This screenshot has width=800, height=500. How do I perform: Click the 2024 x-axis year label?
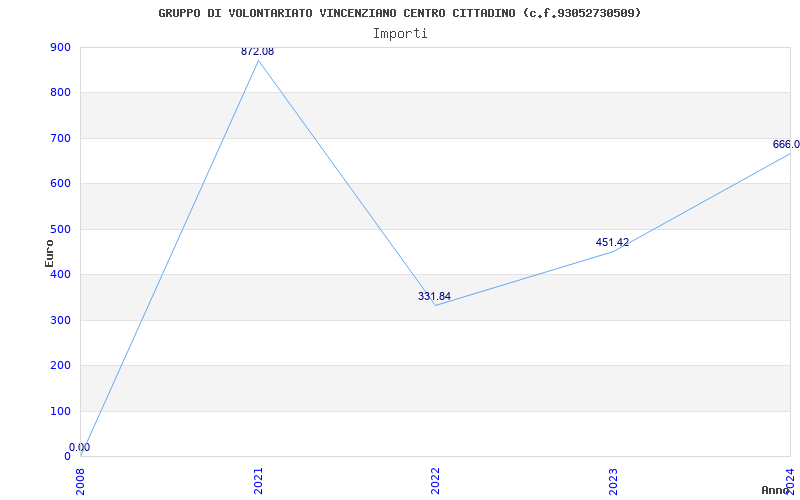point(790,481)
